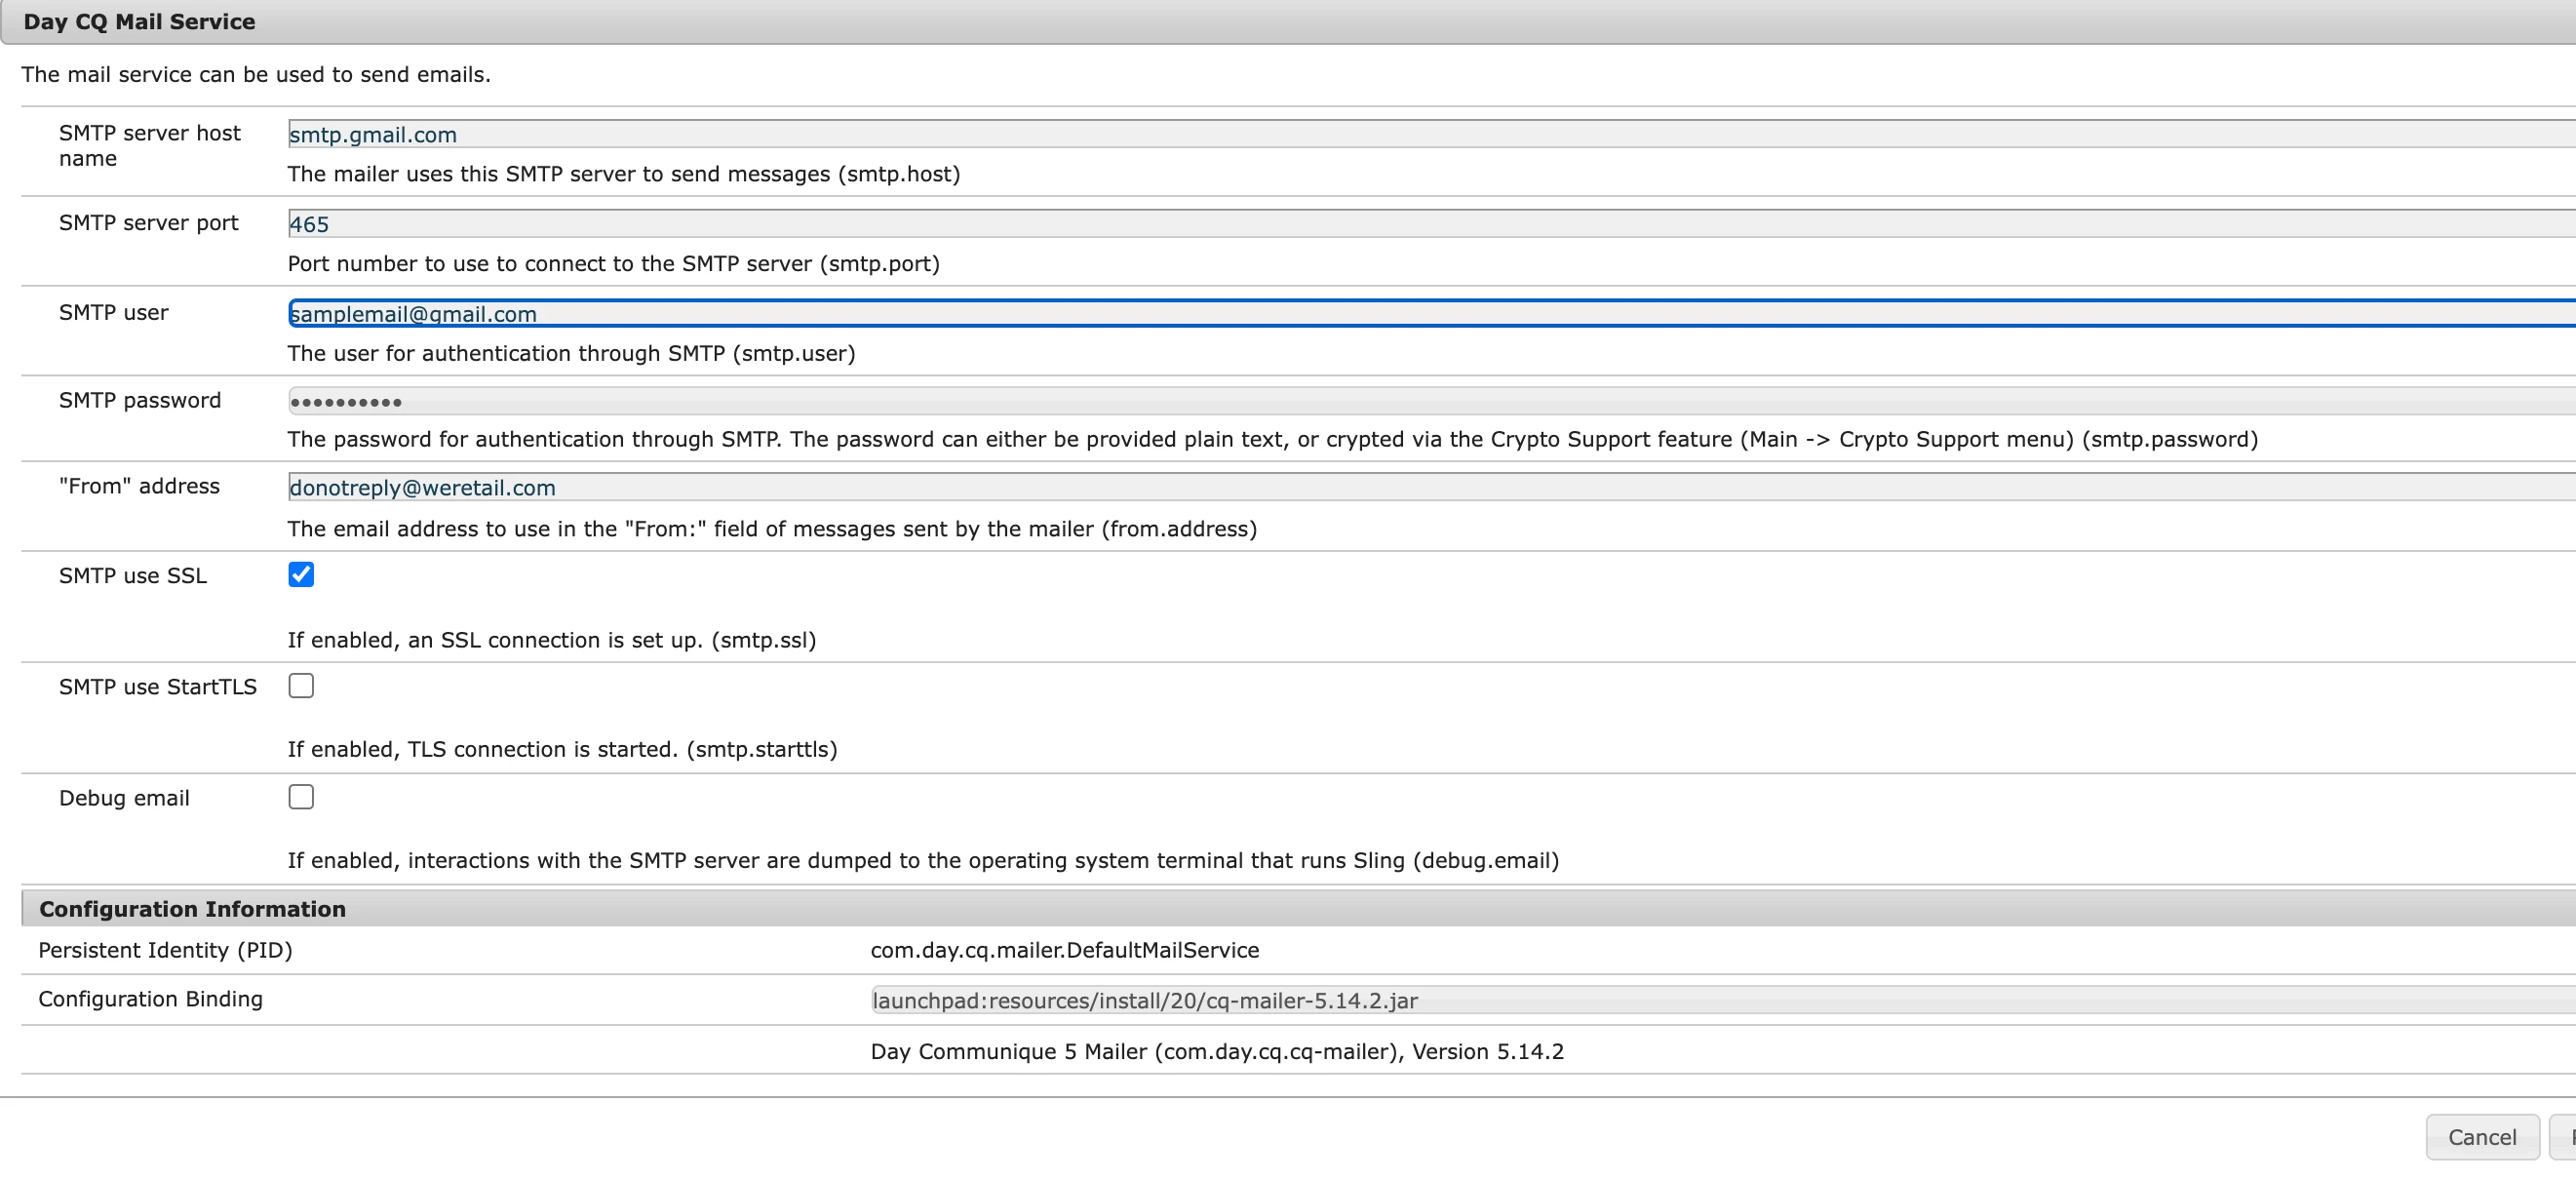
Task: Click the SMTP use StartTLS label text
Action: point(157,687)
